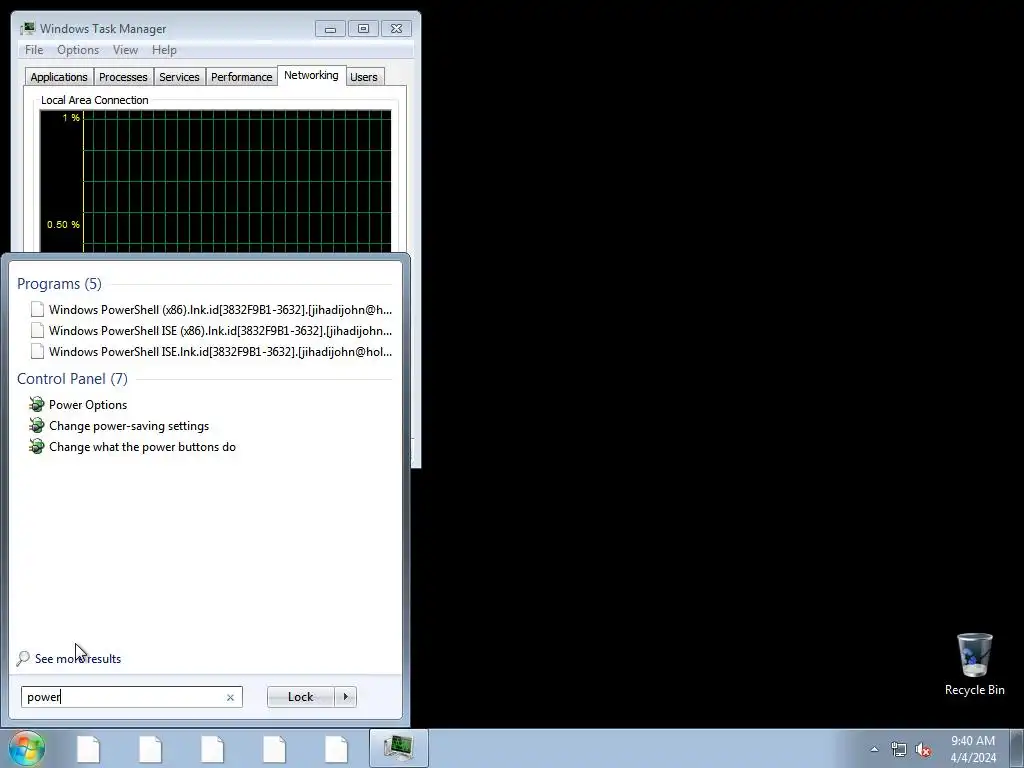Image resolution: width=1024 pixels, height=768 pixels.
Task: Expand the Programs (5) results header
Action: click(59, 284)
